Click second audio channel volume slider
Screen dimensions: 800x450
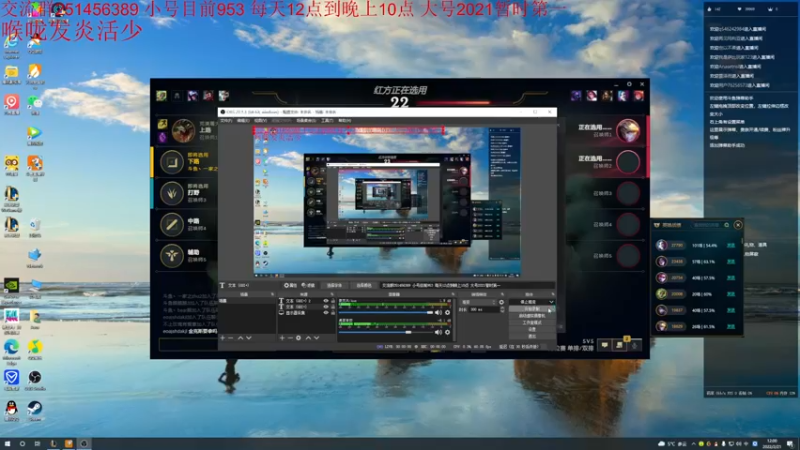click(x=386, y=332)
